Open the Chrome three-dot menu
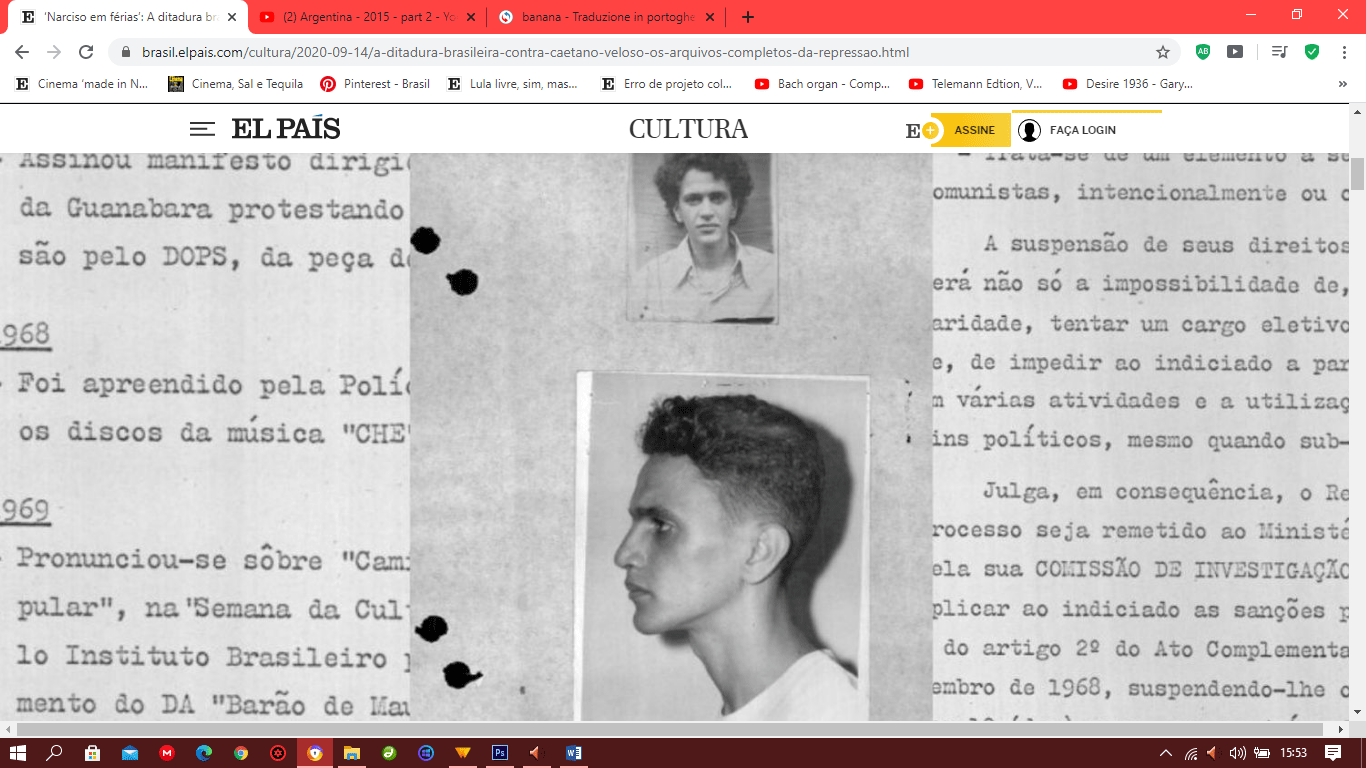Viewport: 1366px width, 768px height. point(1344,52)
